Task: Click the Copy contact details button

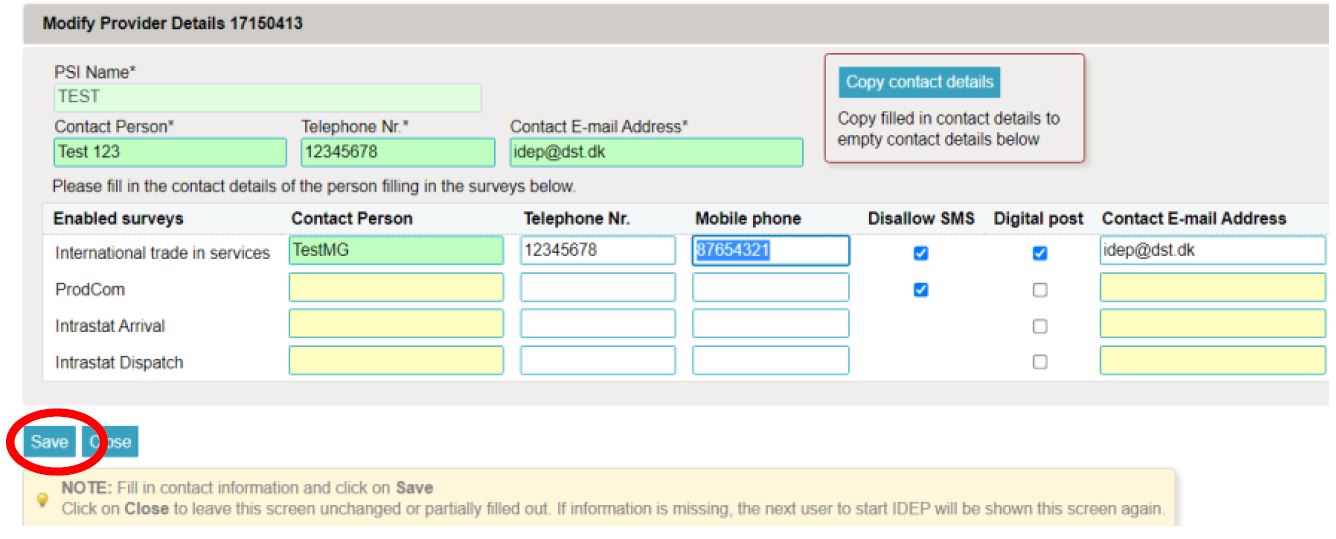Action: pos(919,82)
